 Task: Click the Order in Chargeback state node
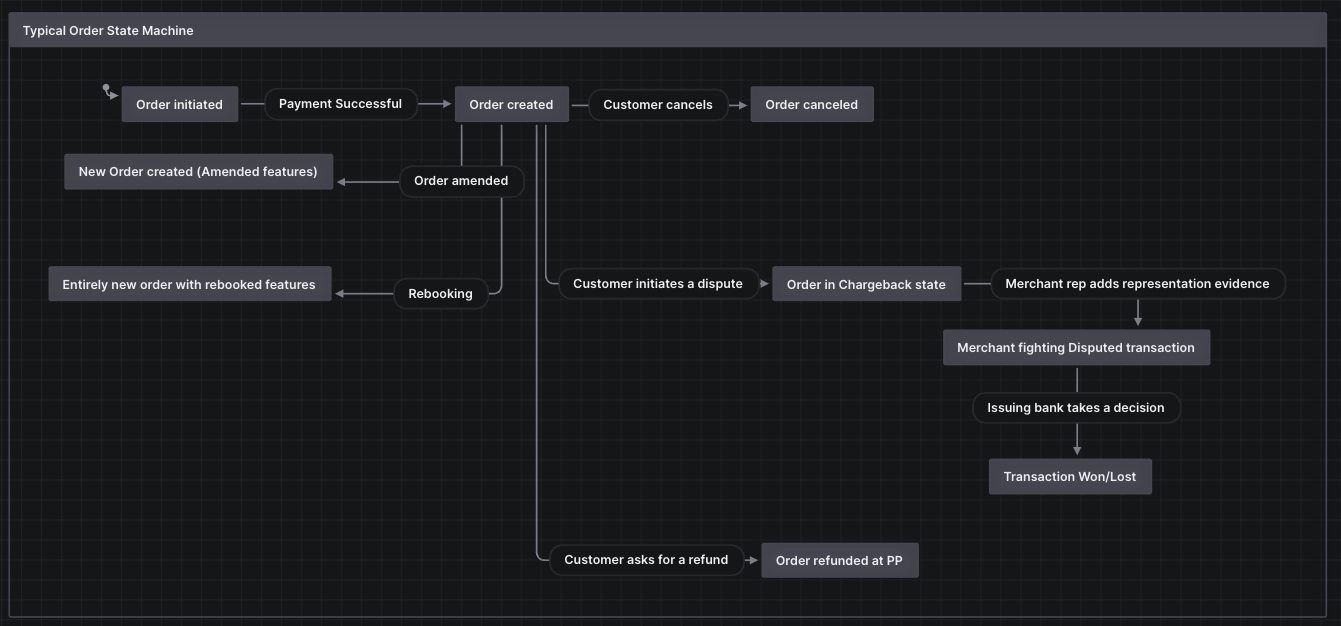(866, 284)
